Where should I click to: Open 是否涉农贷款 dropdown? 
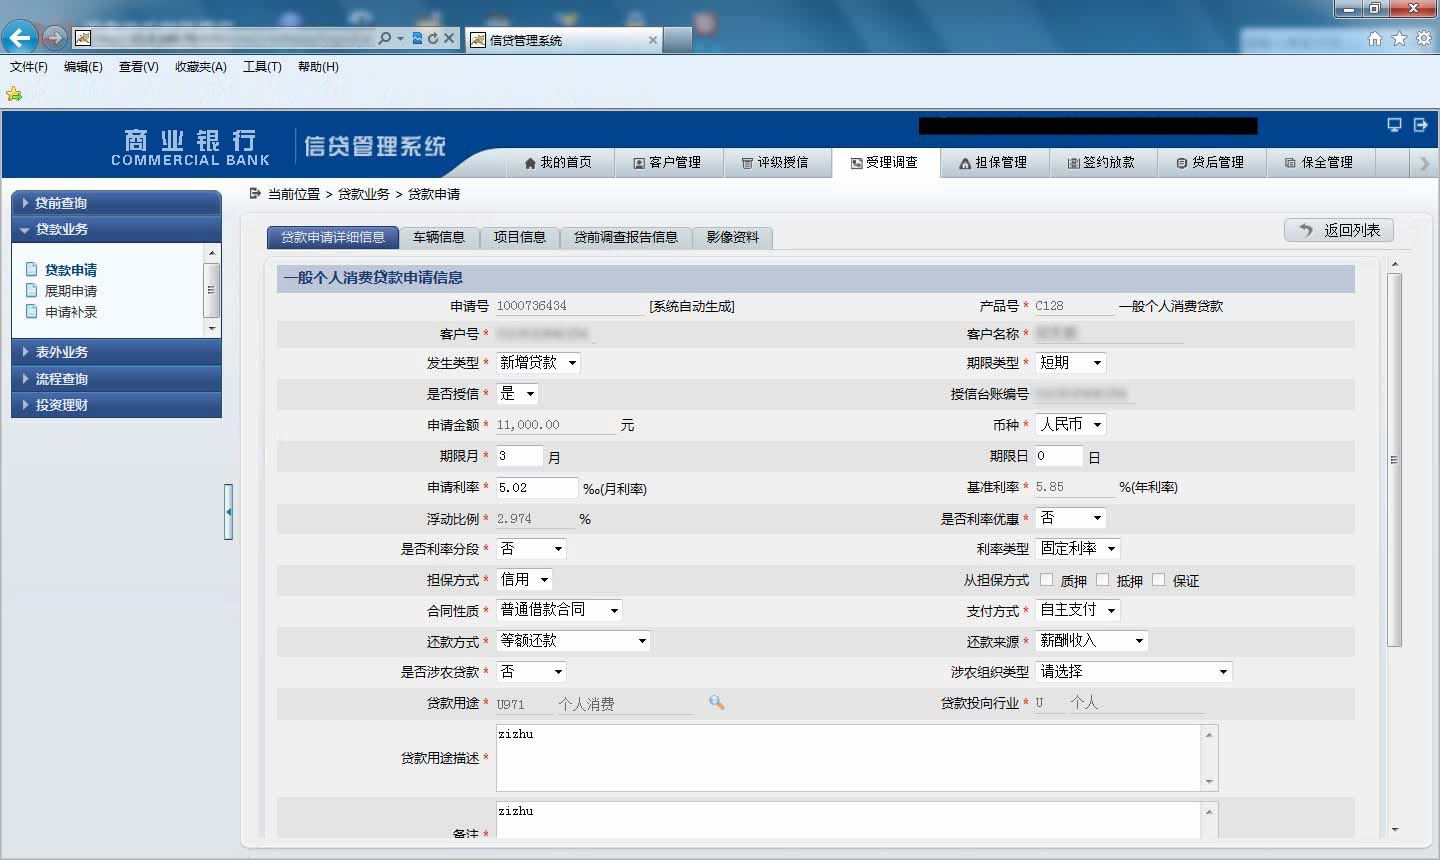click(531, 672)
